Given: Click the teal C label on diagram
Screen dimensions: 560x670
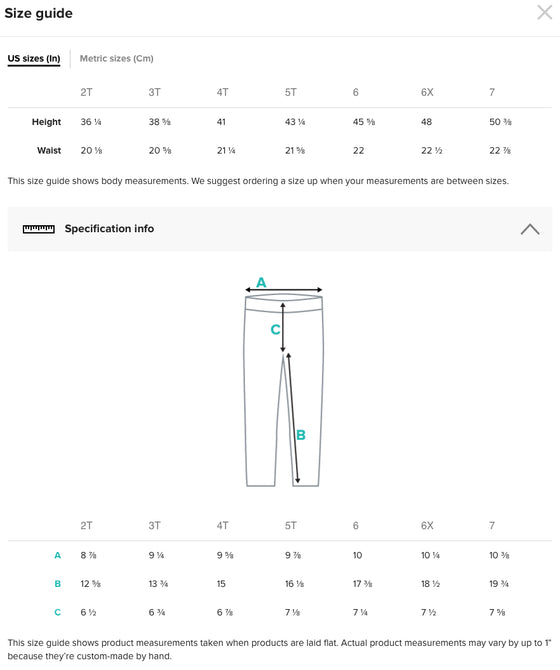Looking at the screenshot, I should point(275,329).
